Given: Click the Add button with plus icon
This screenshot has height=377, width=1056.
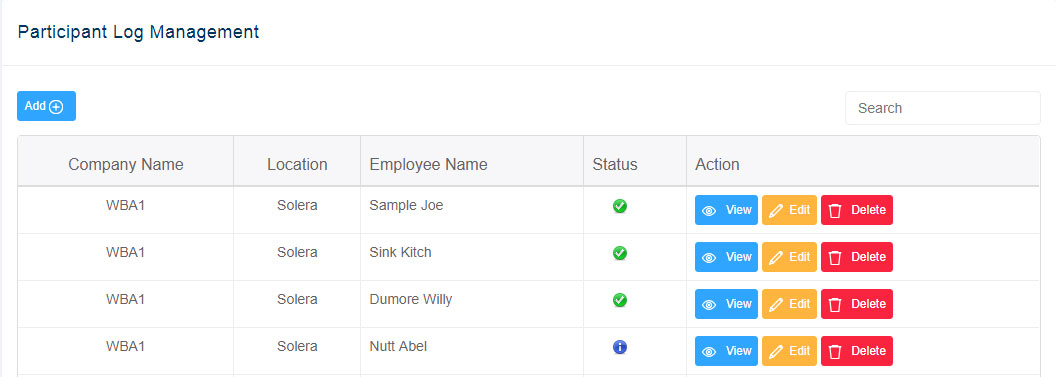Looking at the screenshot, I should tap(46, 106).
